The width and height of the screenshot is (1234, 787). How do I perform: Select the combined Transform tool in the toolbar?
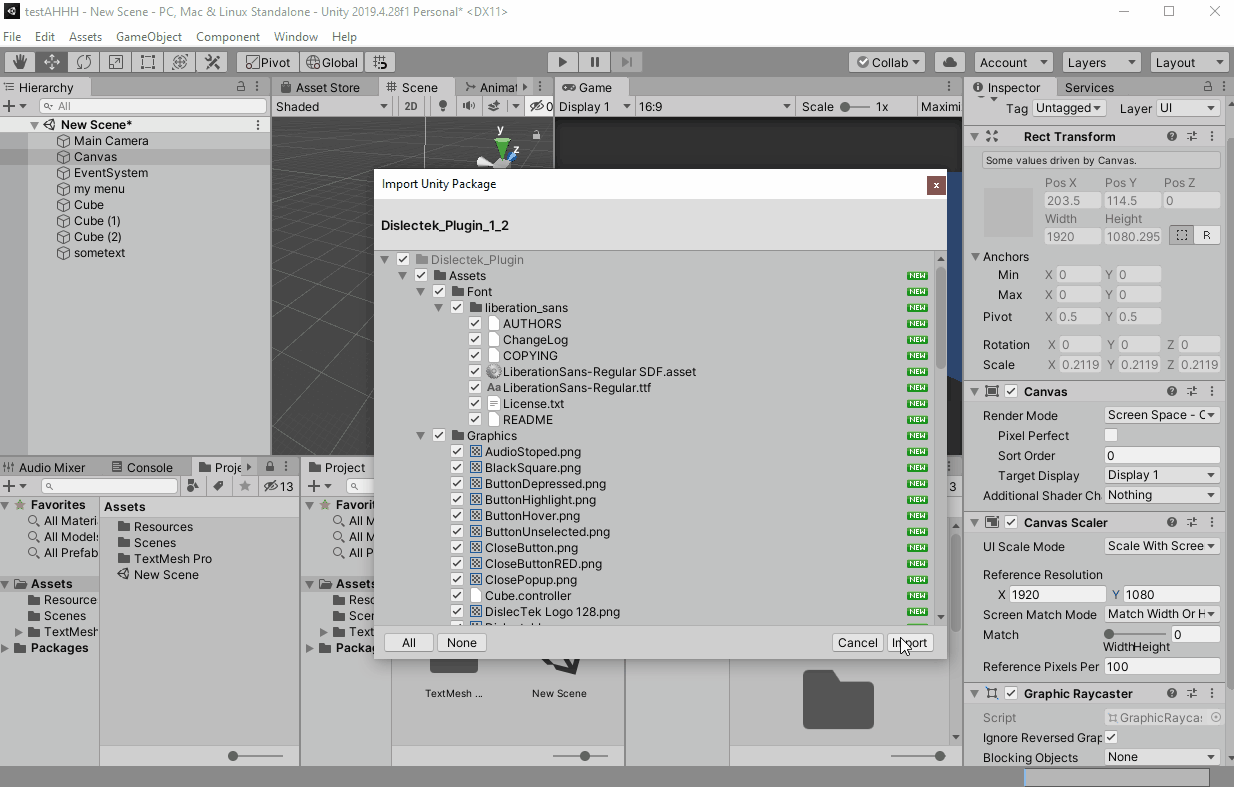click(180, 62)
